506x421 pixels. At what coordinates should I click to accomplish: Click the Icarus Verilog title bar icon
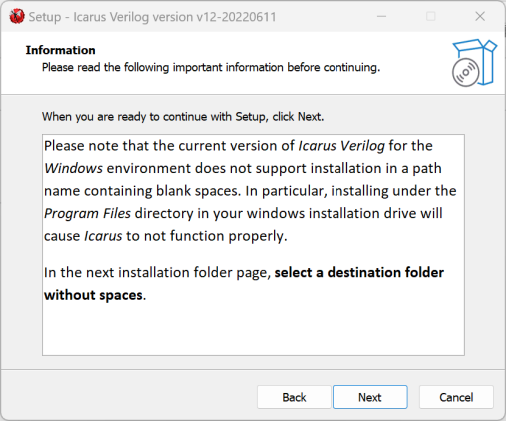17,16
